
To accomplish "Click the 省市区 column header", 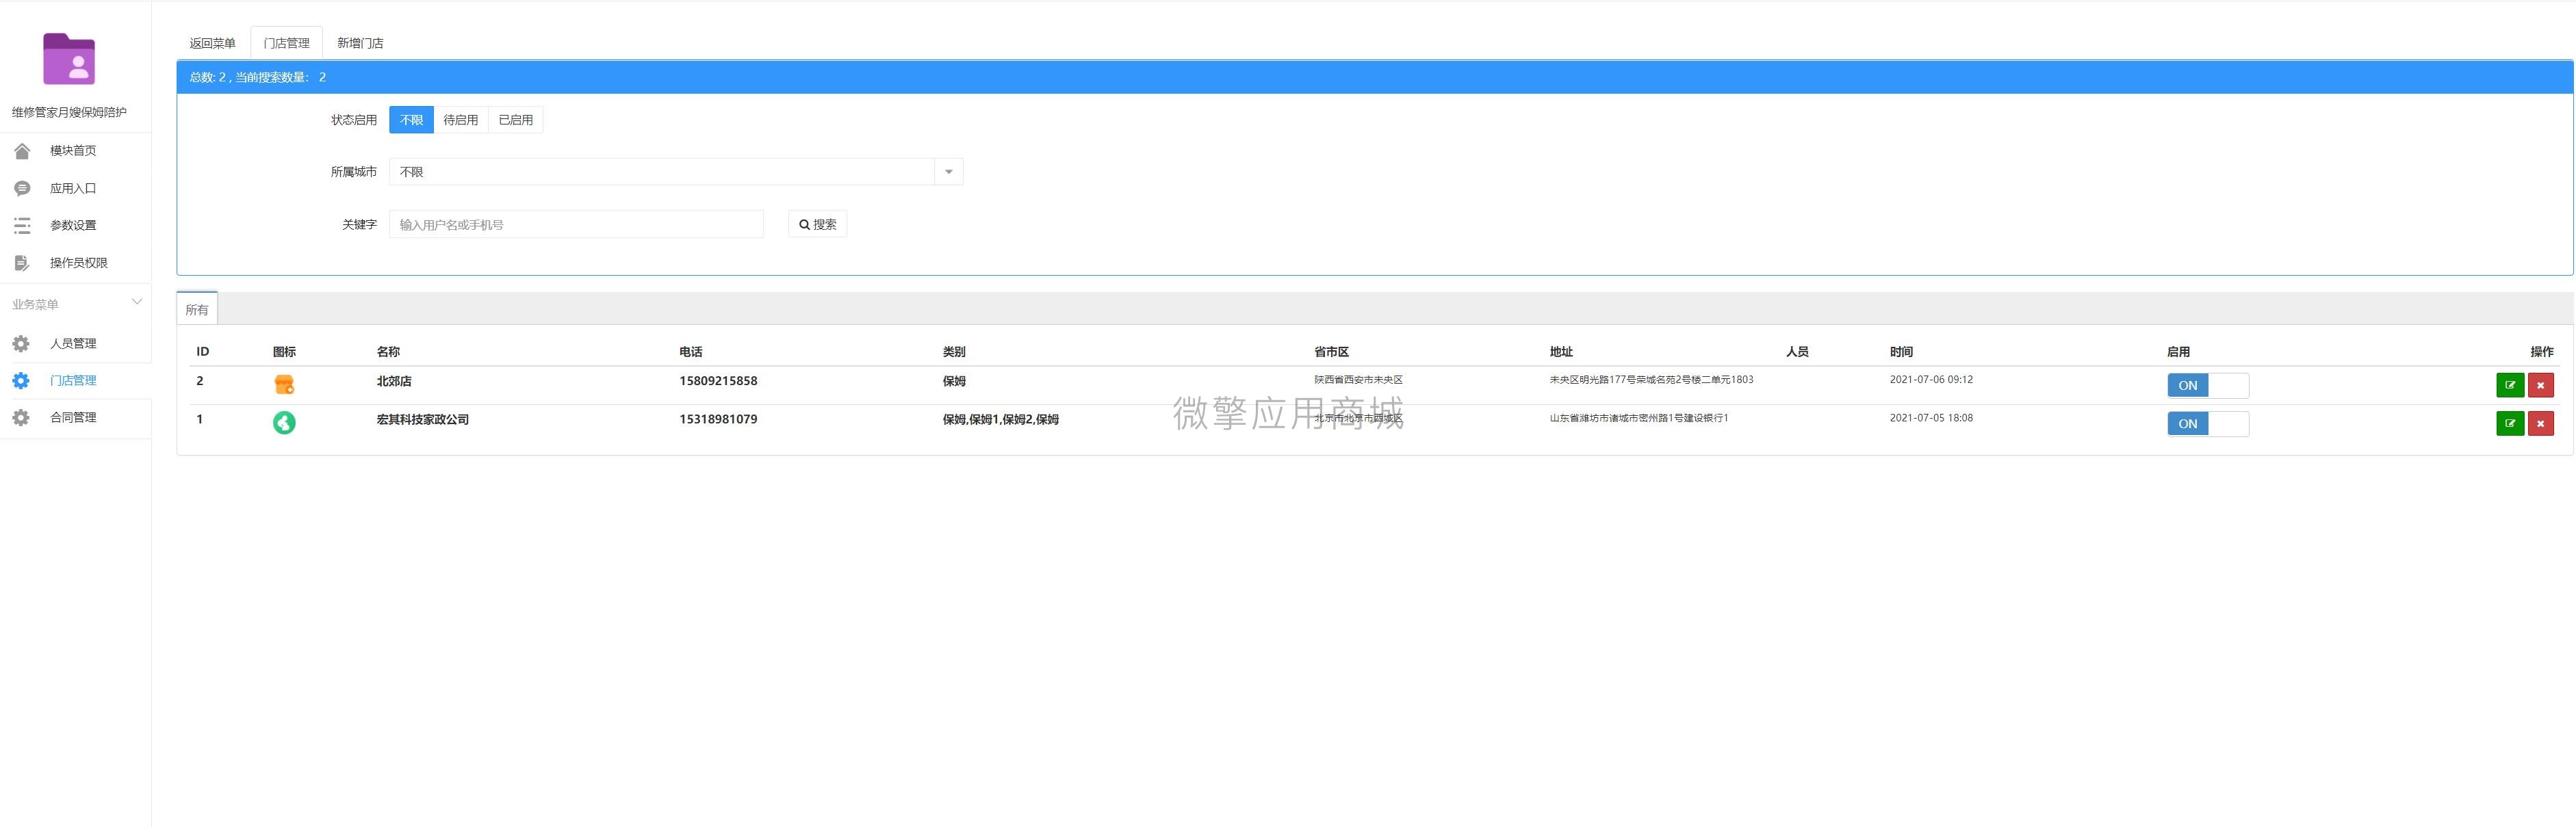I will coord(1331,352).
